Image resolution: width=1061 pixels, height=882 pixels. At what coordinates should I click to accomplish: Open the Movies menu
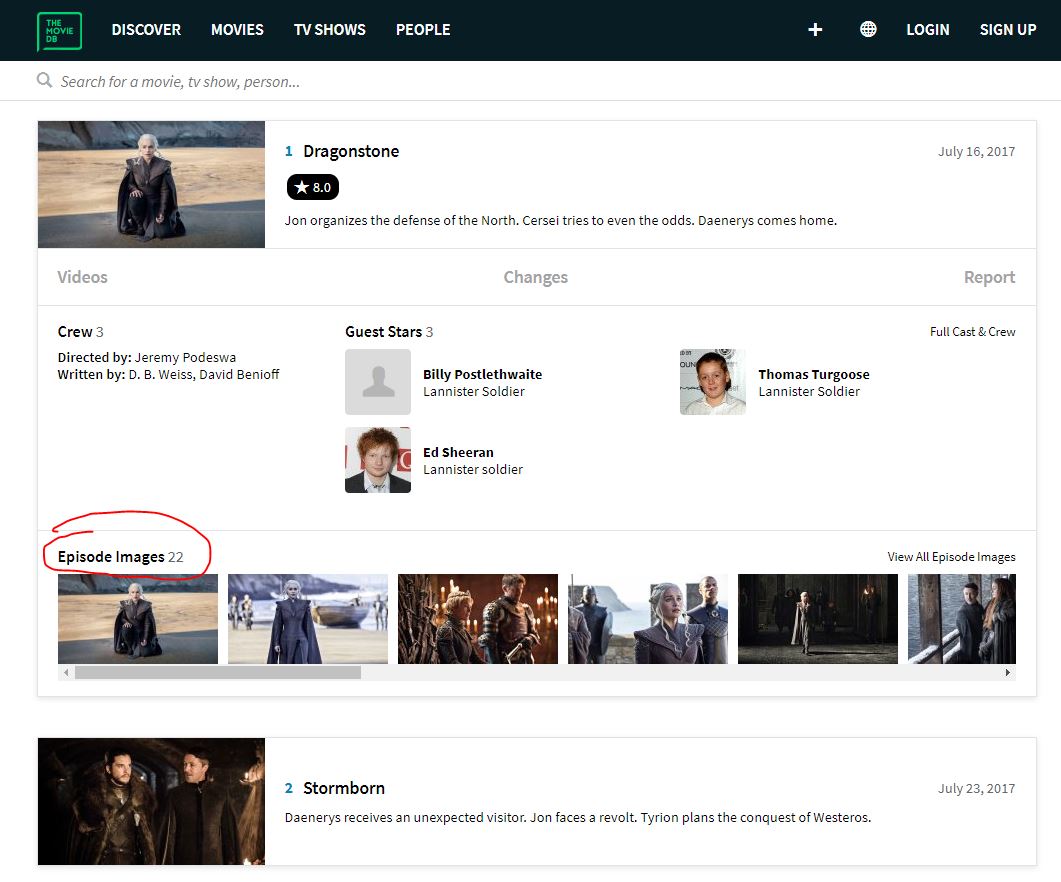[x=238, y=30]
